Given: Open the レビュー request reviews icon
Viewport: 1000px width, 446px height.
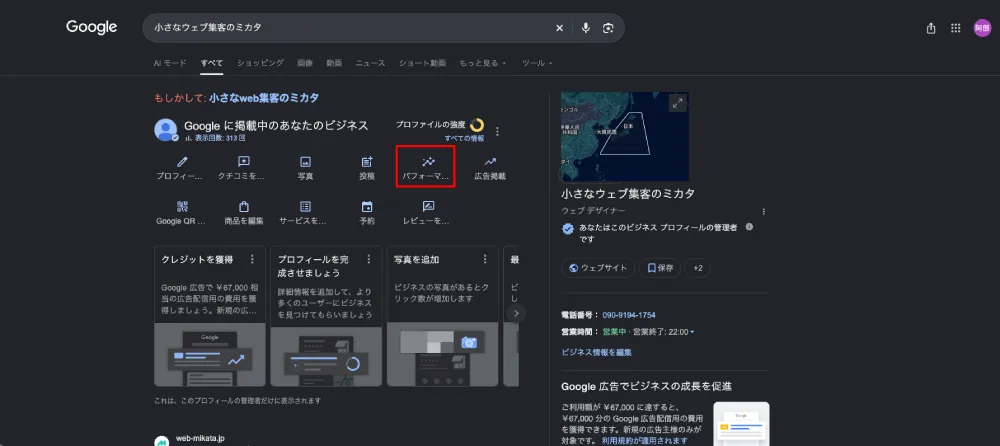Looking at the screenshot, I should (x=429, y=207).
